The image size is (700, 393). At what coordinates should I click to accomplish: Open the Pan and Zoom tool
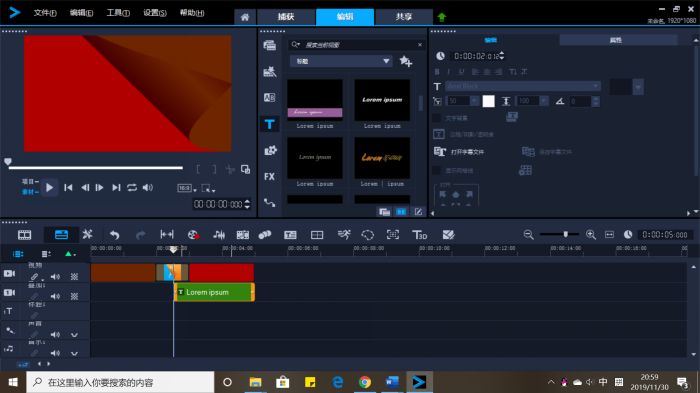coord(393,234)
